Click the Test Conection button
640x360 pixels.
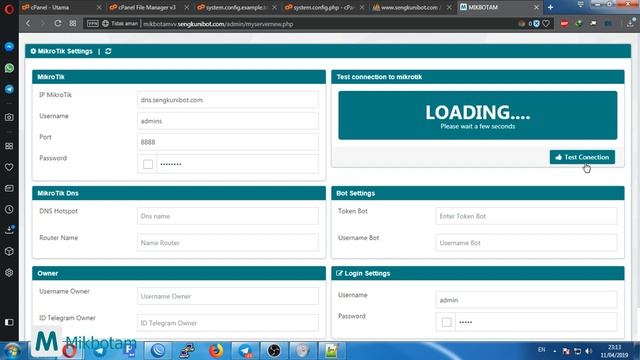click(582, 157)
